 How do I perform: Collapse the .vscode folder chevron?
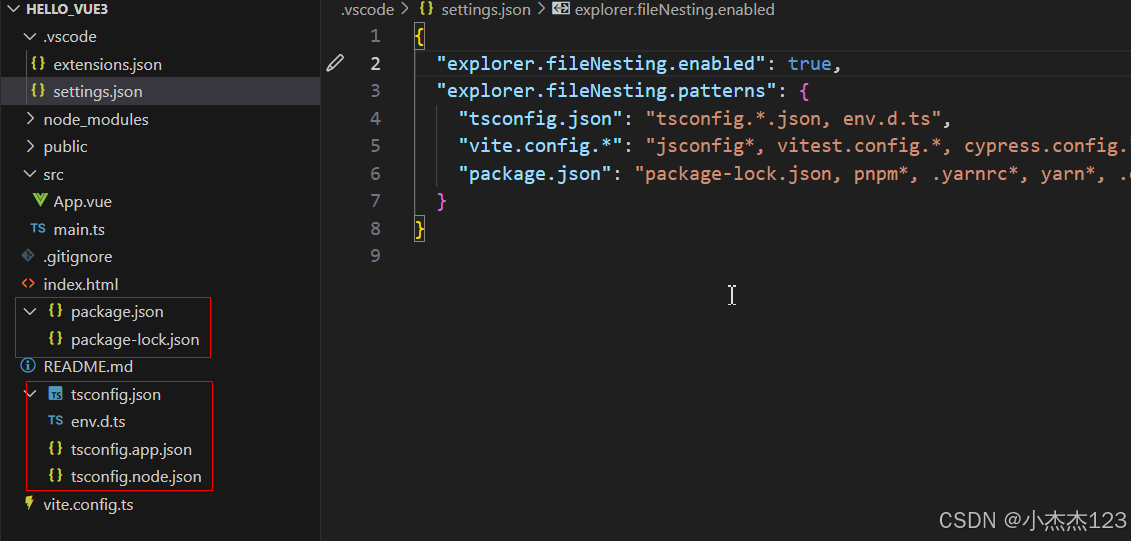tap(30, 37)
